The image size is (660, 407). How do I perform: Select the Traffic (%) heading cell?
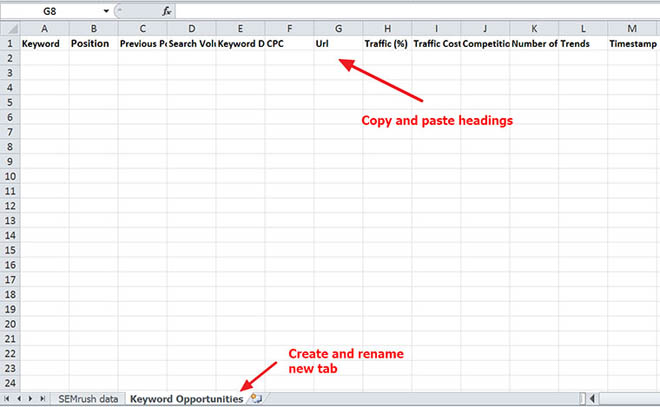(387, 44)
